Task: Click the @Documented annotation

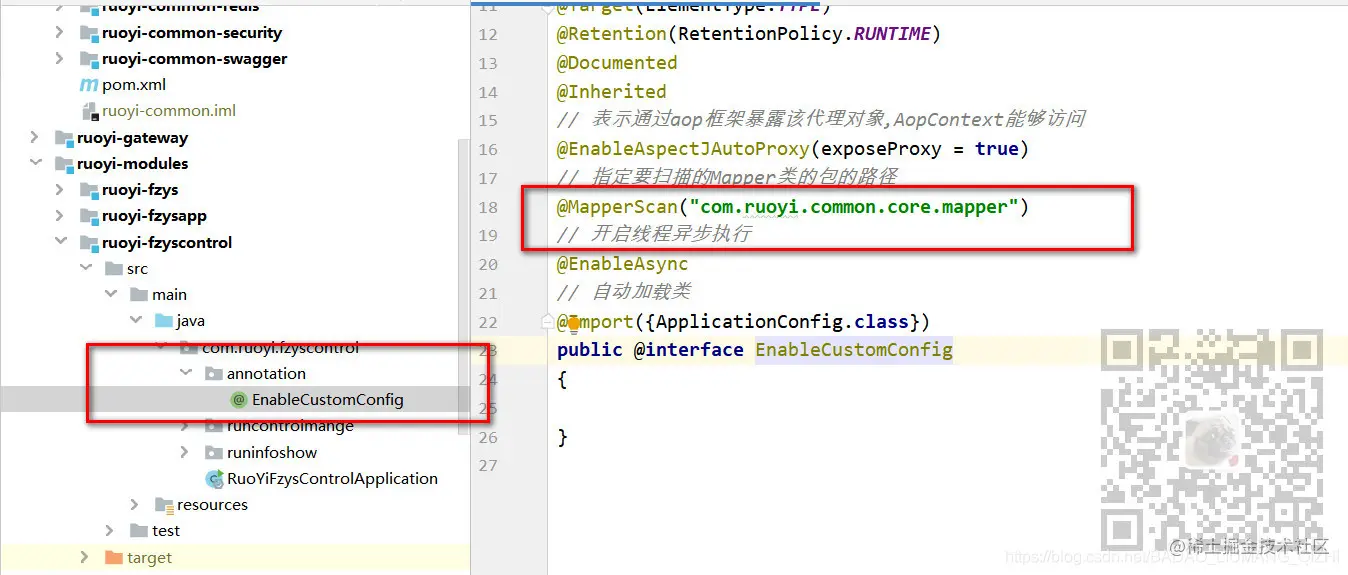Action: 617,63
